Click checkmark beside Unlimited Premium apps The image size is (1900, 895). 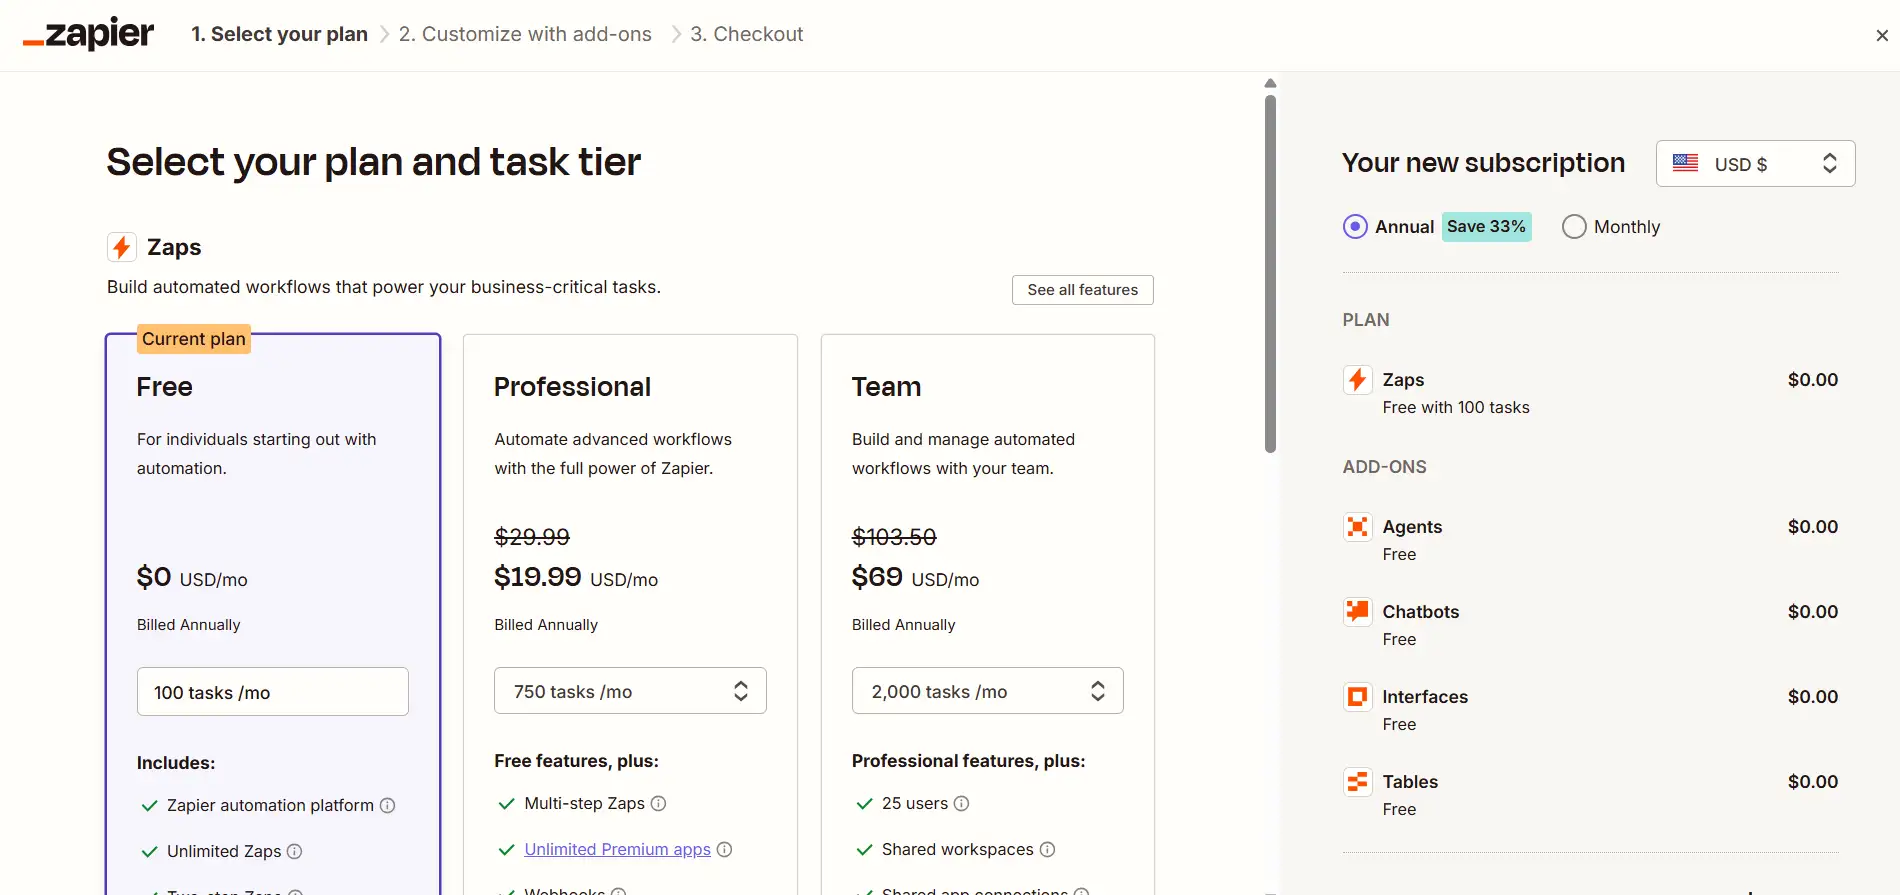(506, 849)
